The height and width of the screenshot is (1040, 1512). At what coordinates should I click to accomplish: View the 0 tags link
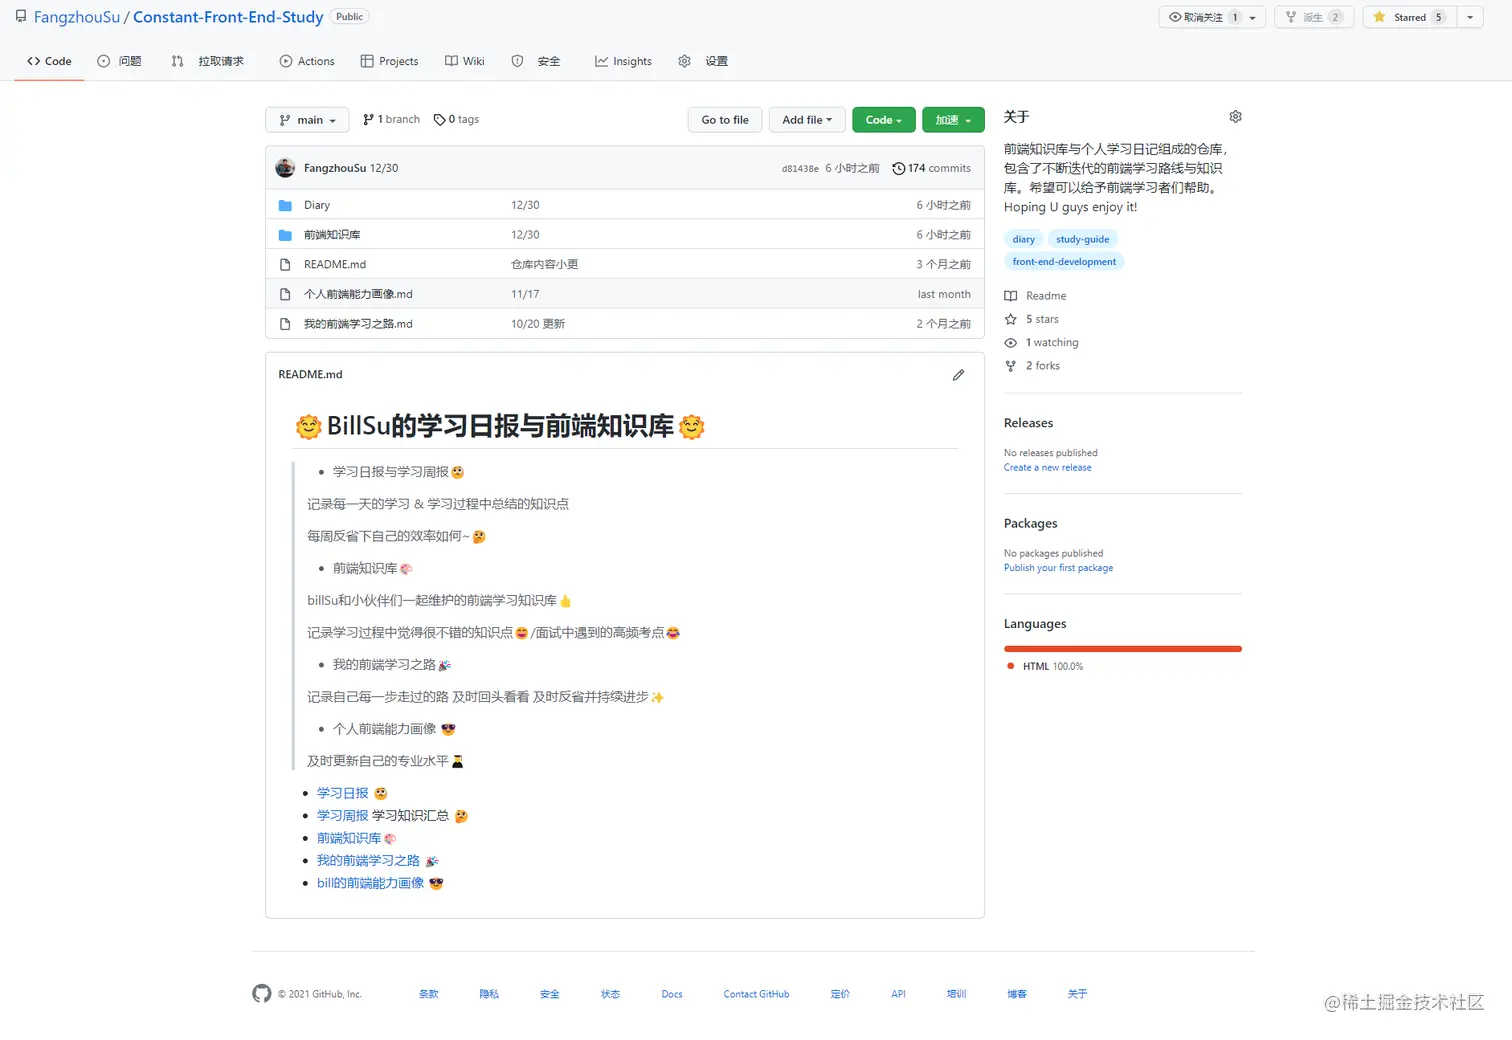pyautogui.click(x=456, y=119)
